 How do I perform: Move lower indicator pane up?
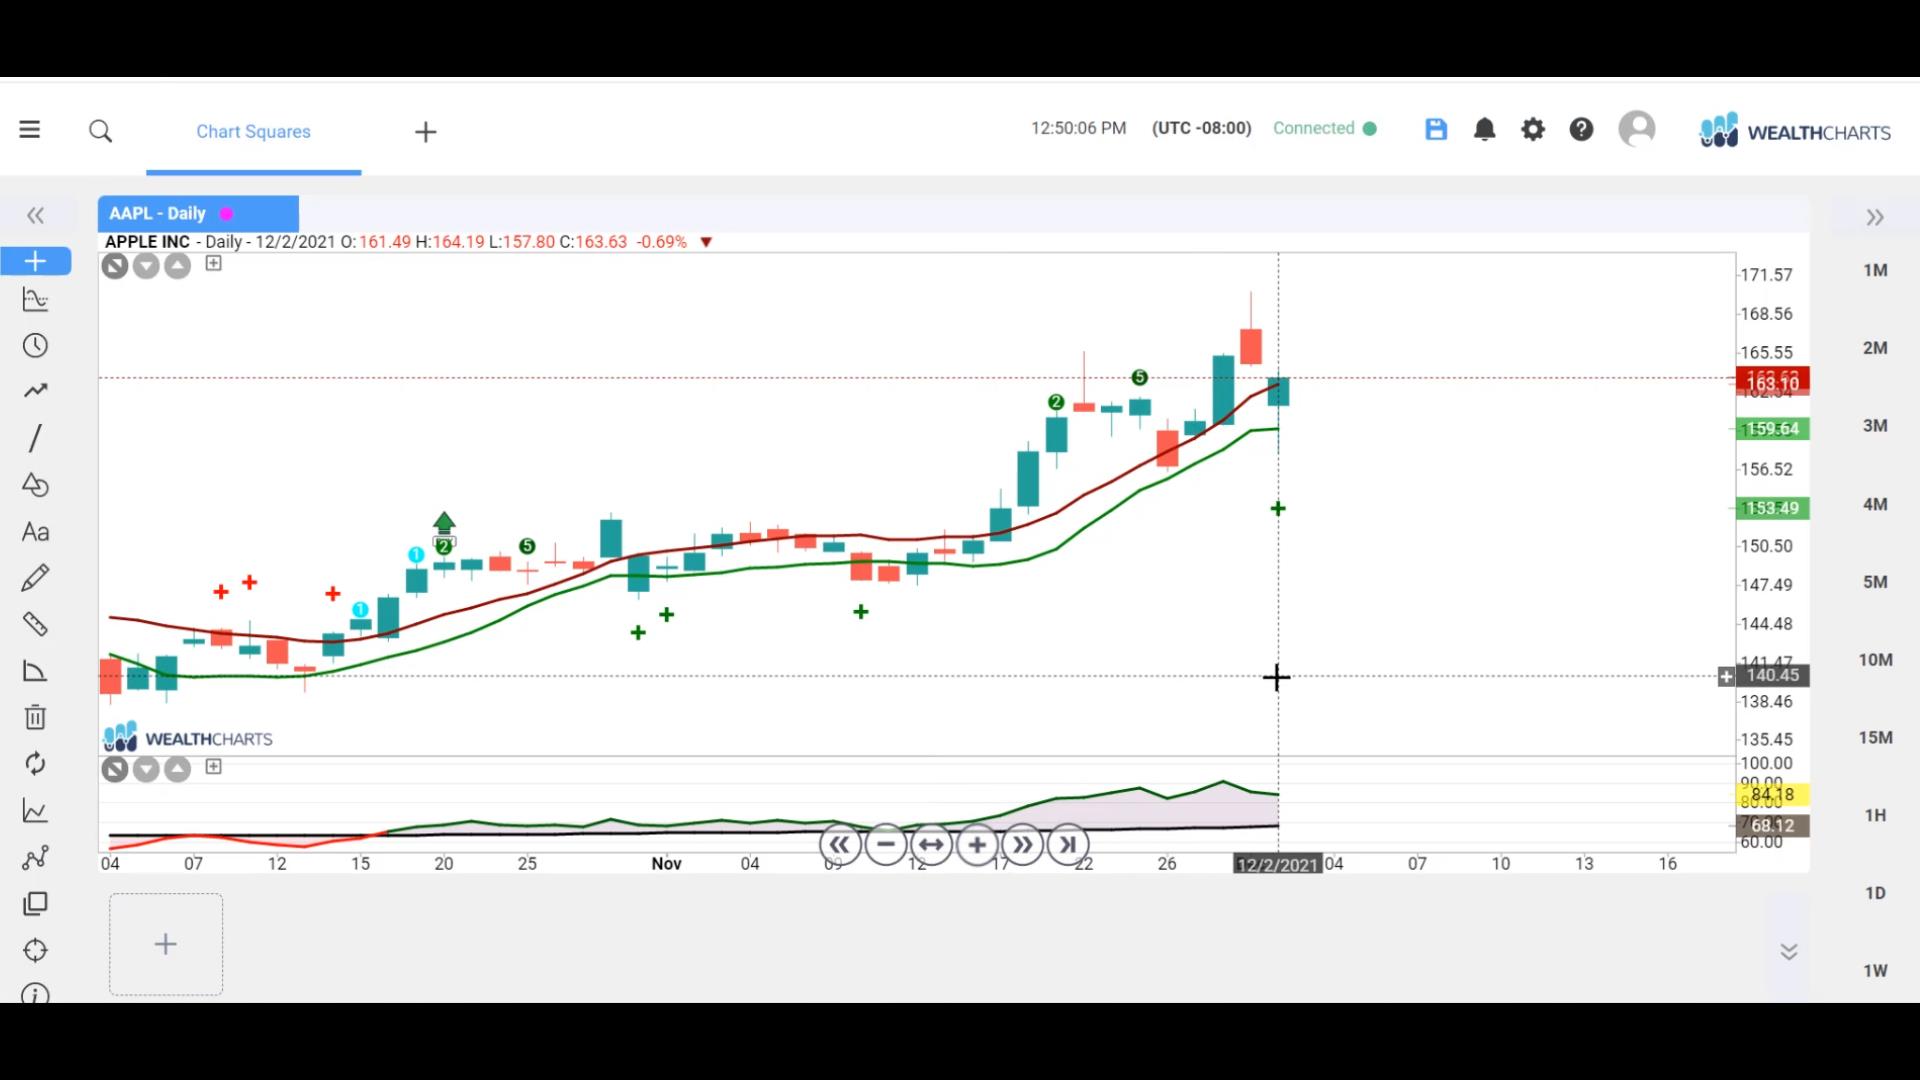click(x=177, y=769)
